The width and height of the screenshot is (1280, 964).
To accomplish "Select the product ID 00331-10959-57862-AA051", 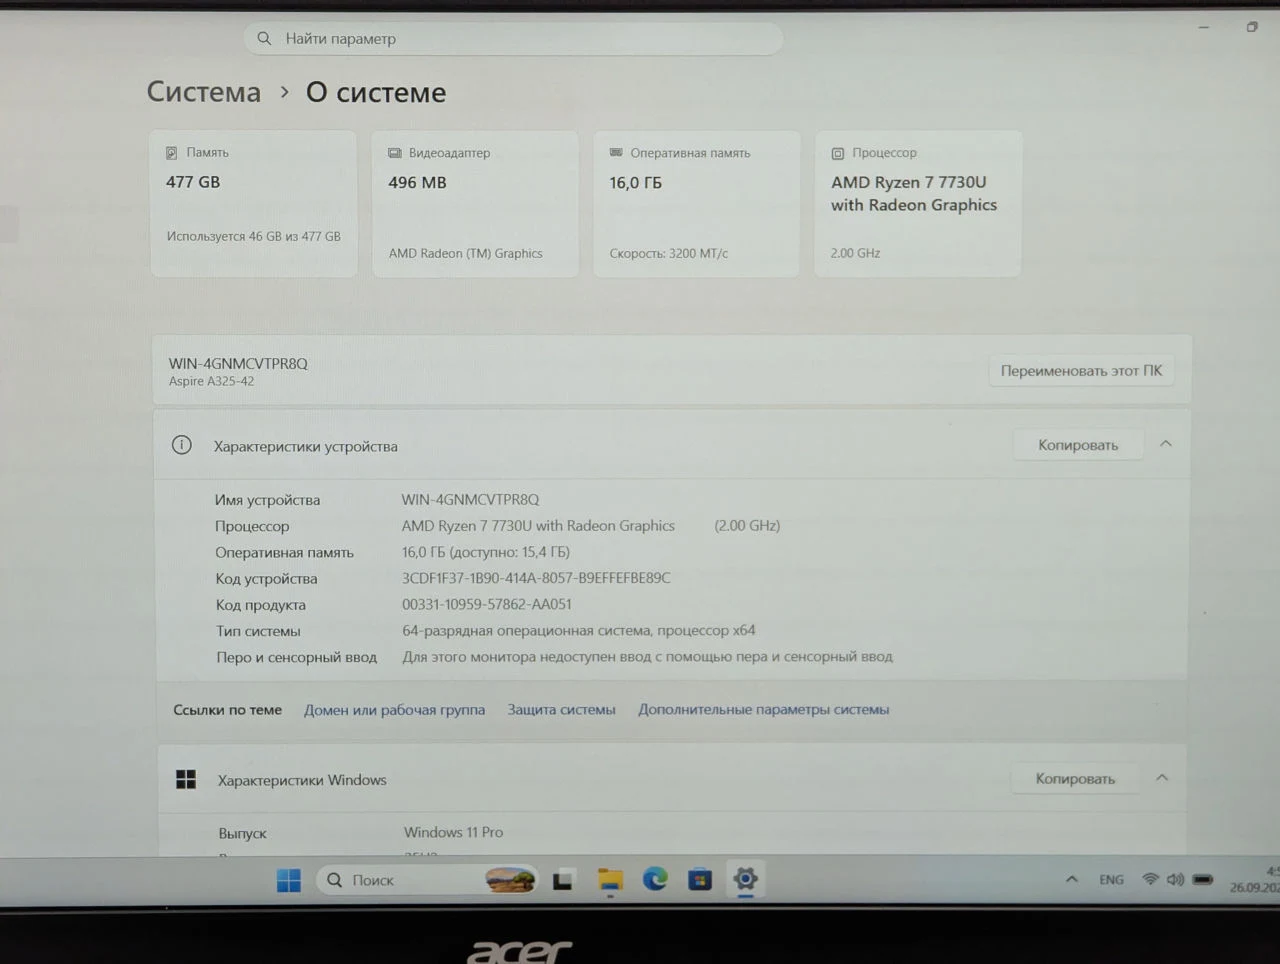I will click(487, 604).
